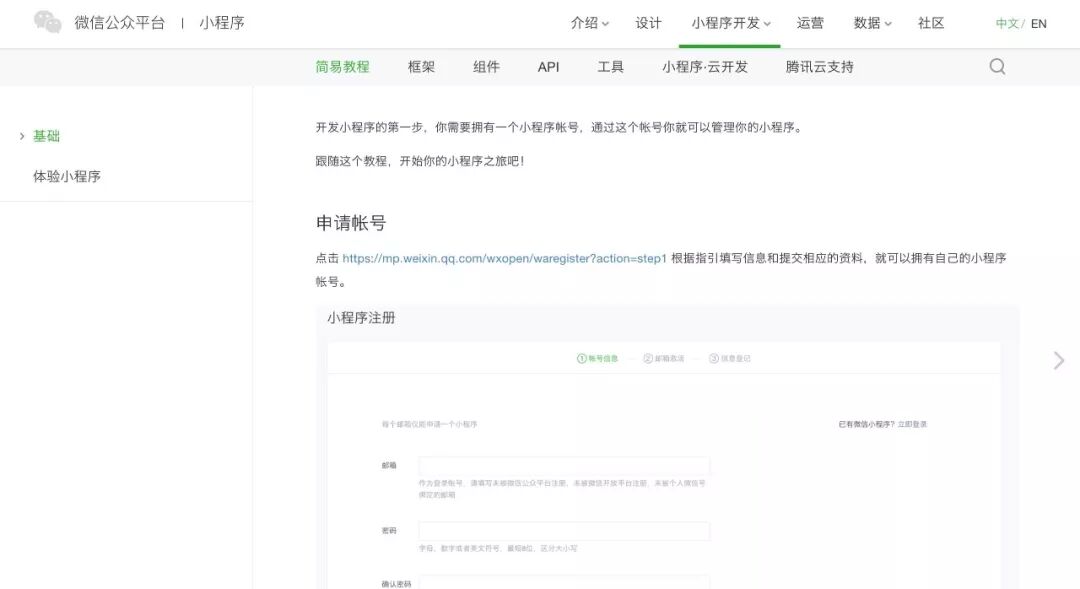
Task: Click the 邮箱 input field in the image
Action: (x=564, y=466)
